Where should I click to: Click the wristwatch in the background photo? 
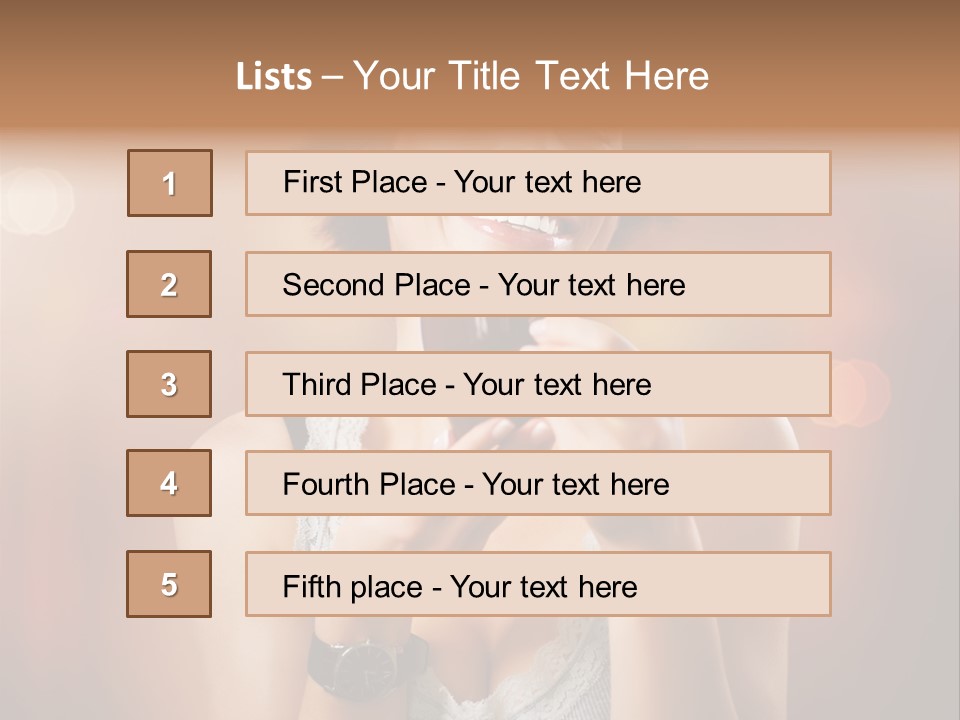coord(367,664)
